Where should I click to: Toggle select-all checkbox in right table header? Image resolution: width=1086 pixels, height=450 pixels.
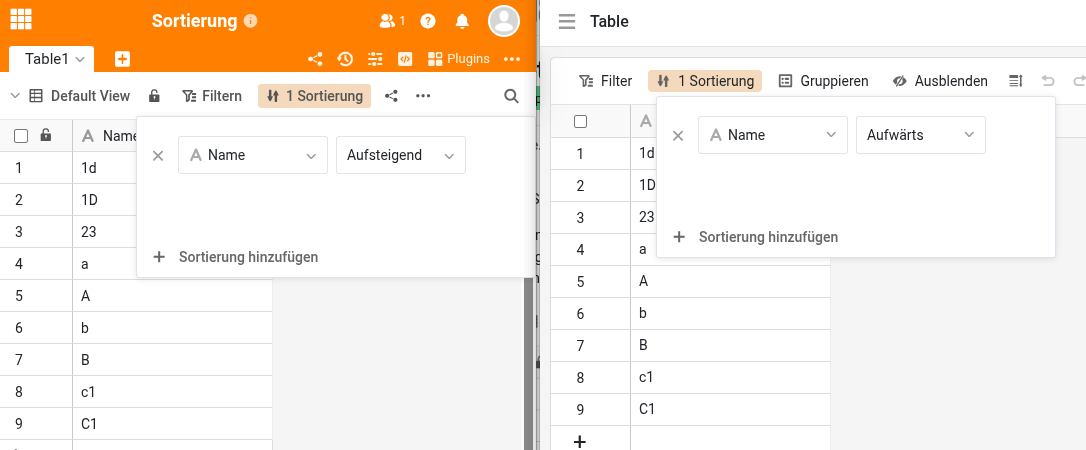click(580, 121)
